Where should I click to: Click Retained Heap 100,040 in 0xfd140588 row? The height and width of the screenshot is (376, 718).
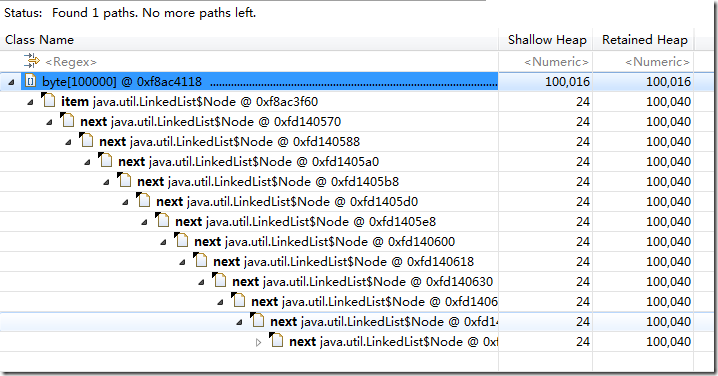pyautogui.click(x=668, y=142)
